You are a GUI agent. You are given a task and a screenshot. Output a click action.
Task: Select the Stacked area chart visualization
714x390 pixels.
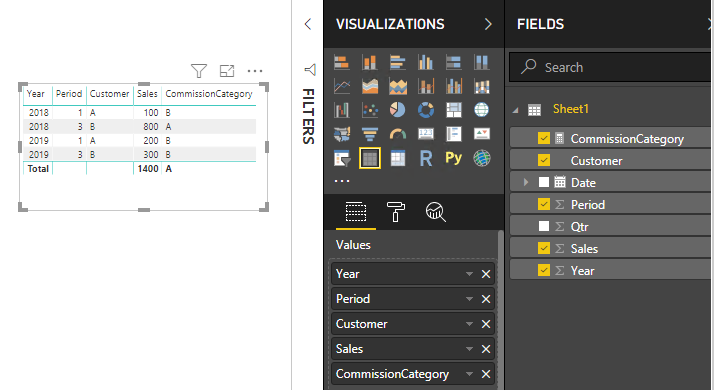click(398, 86)
